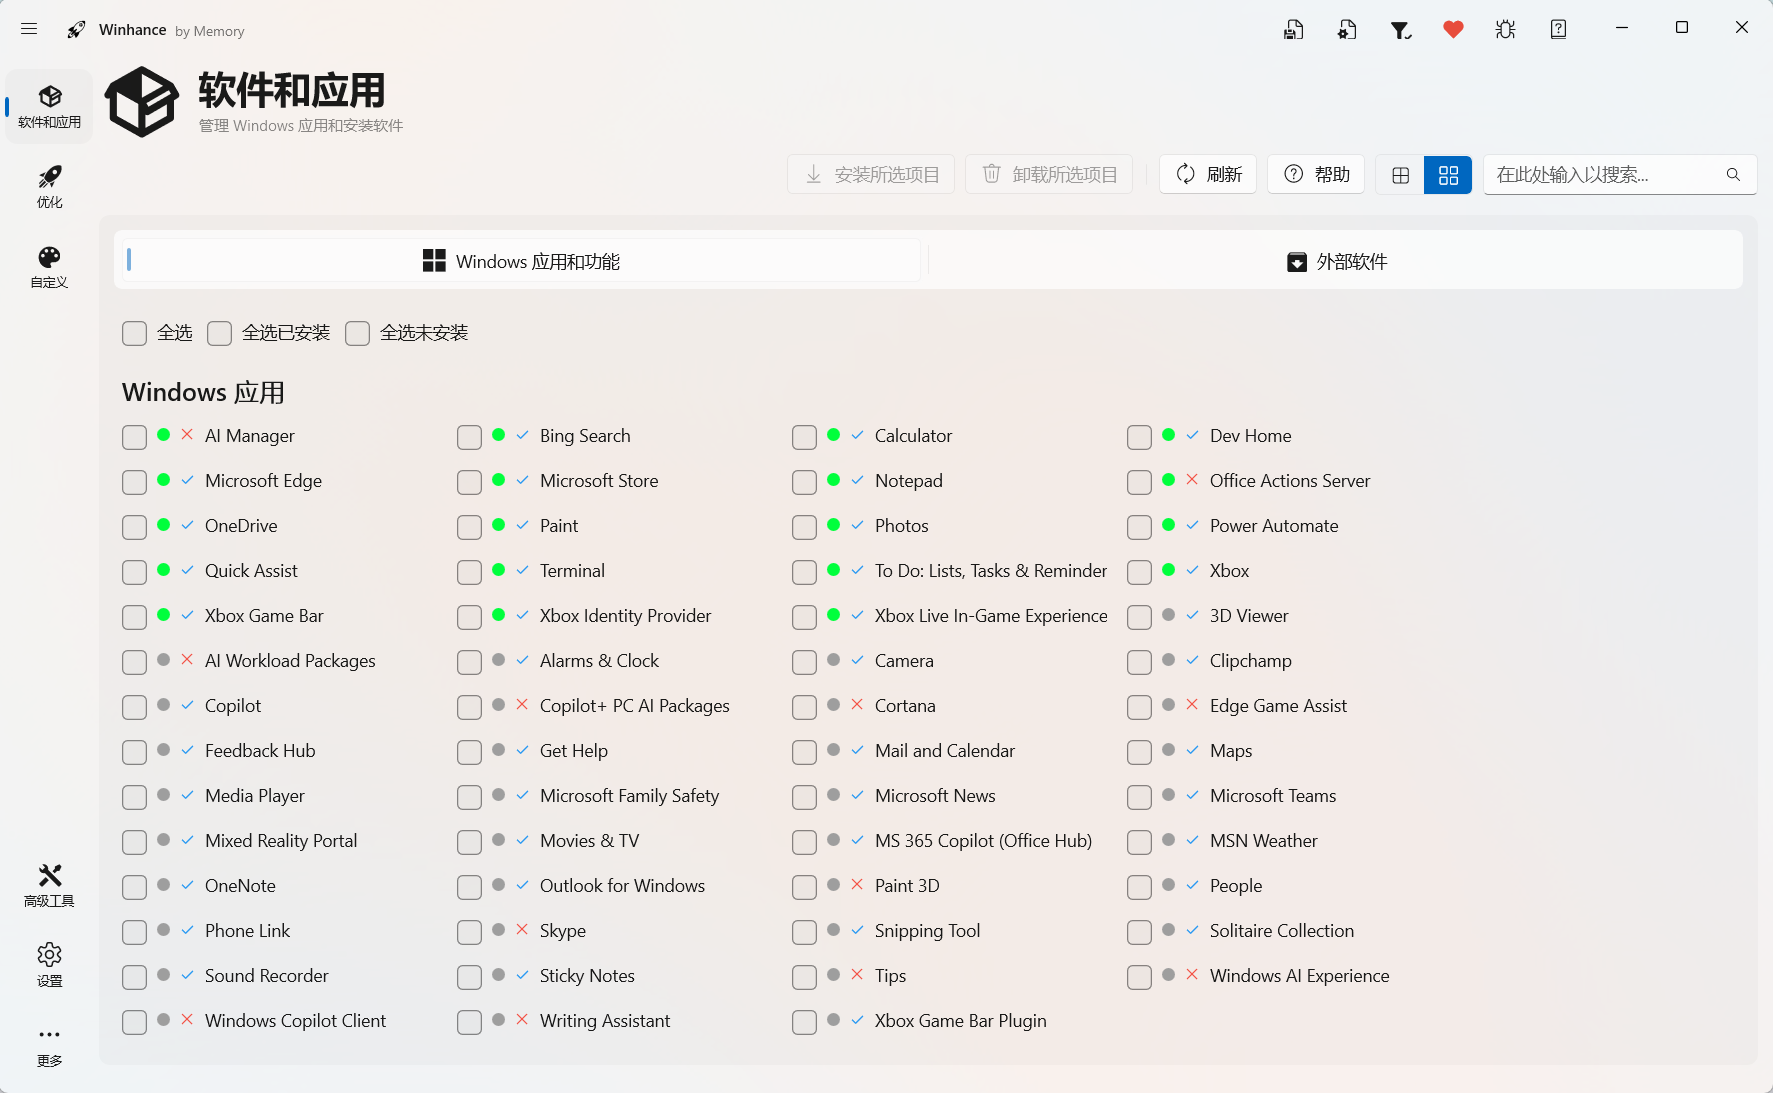Click the Snipping Tool label
Image resolution: width=1773 pixels, height=1093 pixels.
[x=927, y=931]
